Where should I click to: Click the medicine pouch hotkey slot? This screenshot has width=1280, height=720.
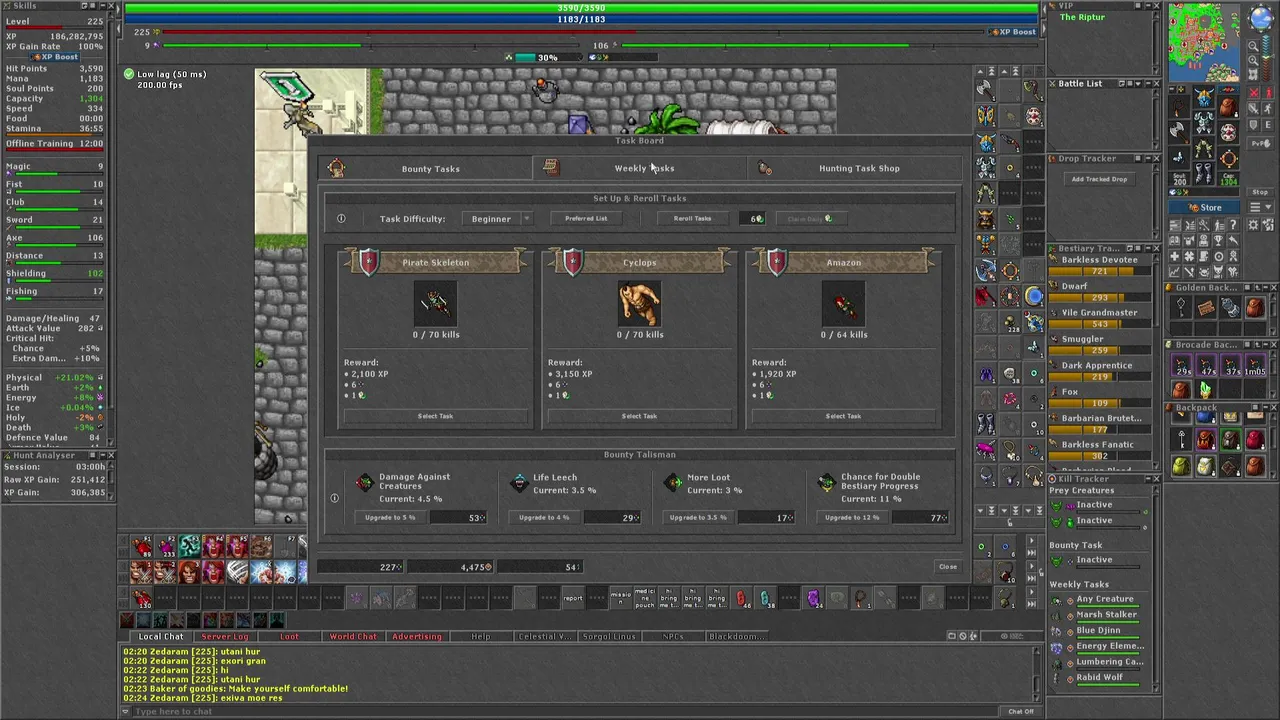pos(645,598)
